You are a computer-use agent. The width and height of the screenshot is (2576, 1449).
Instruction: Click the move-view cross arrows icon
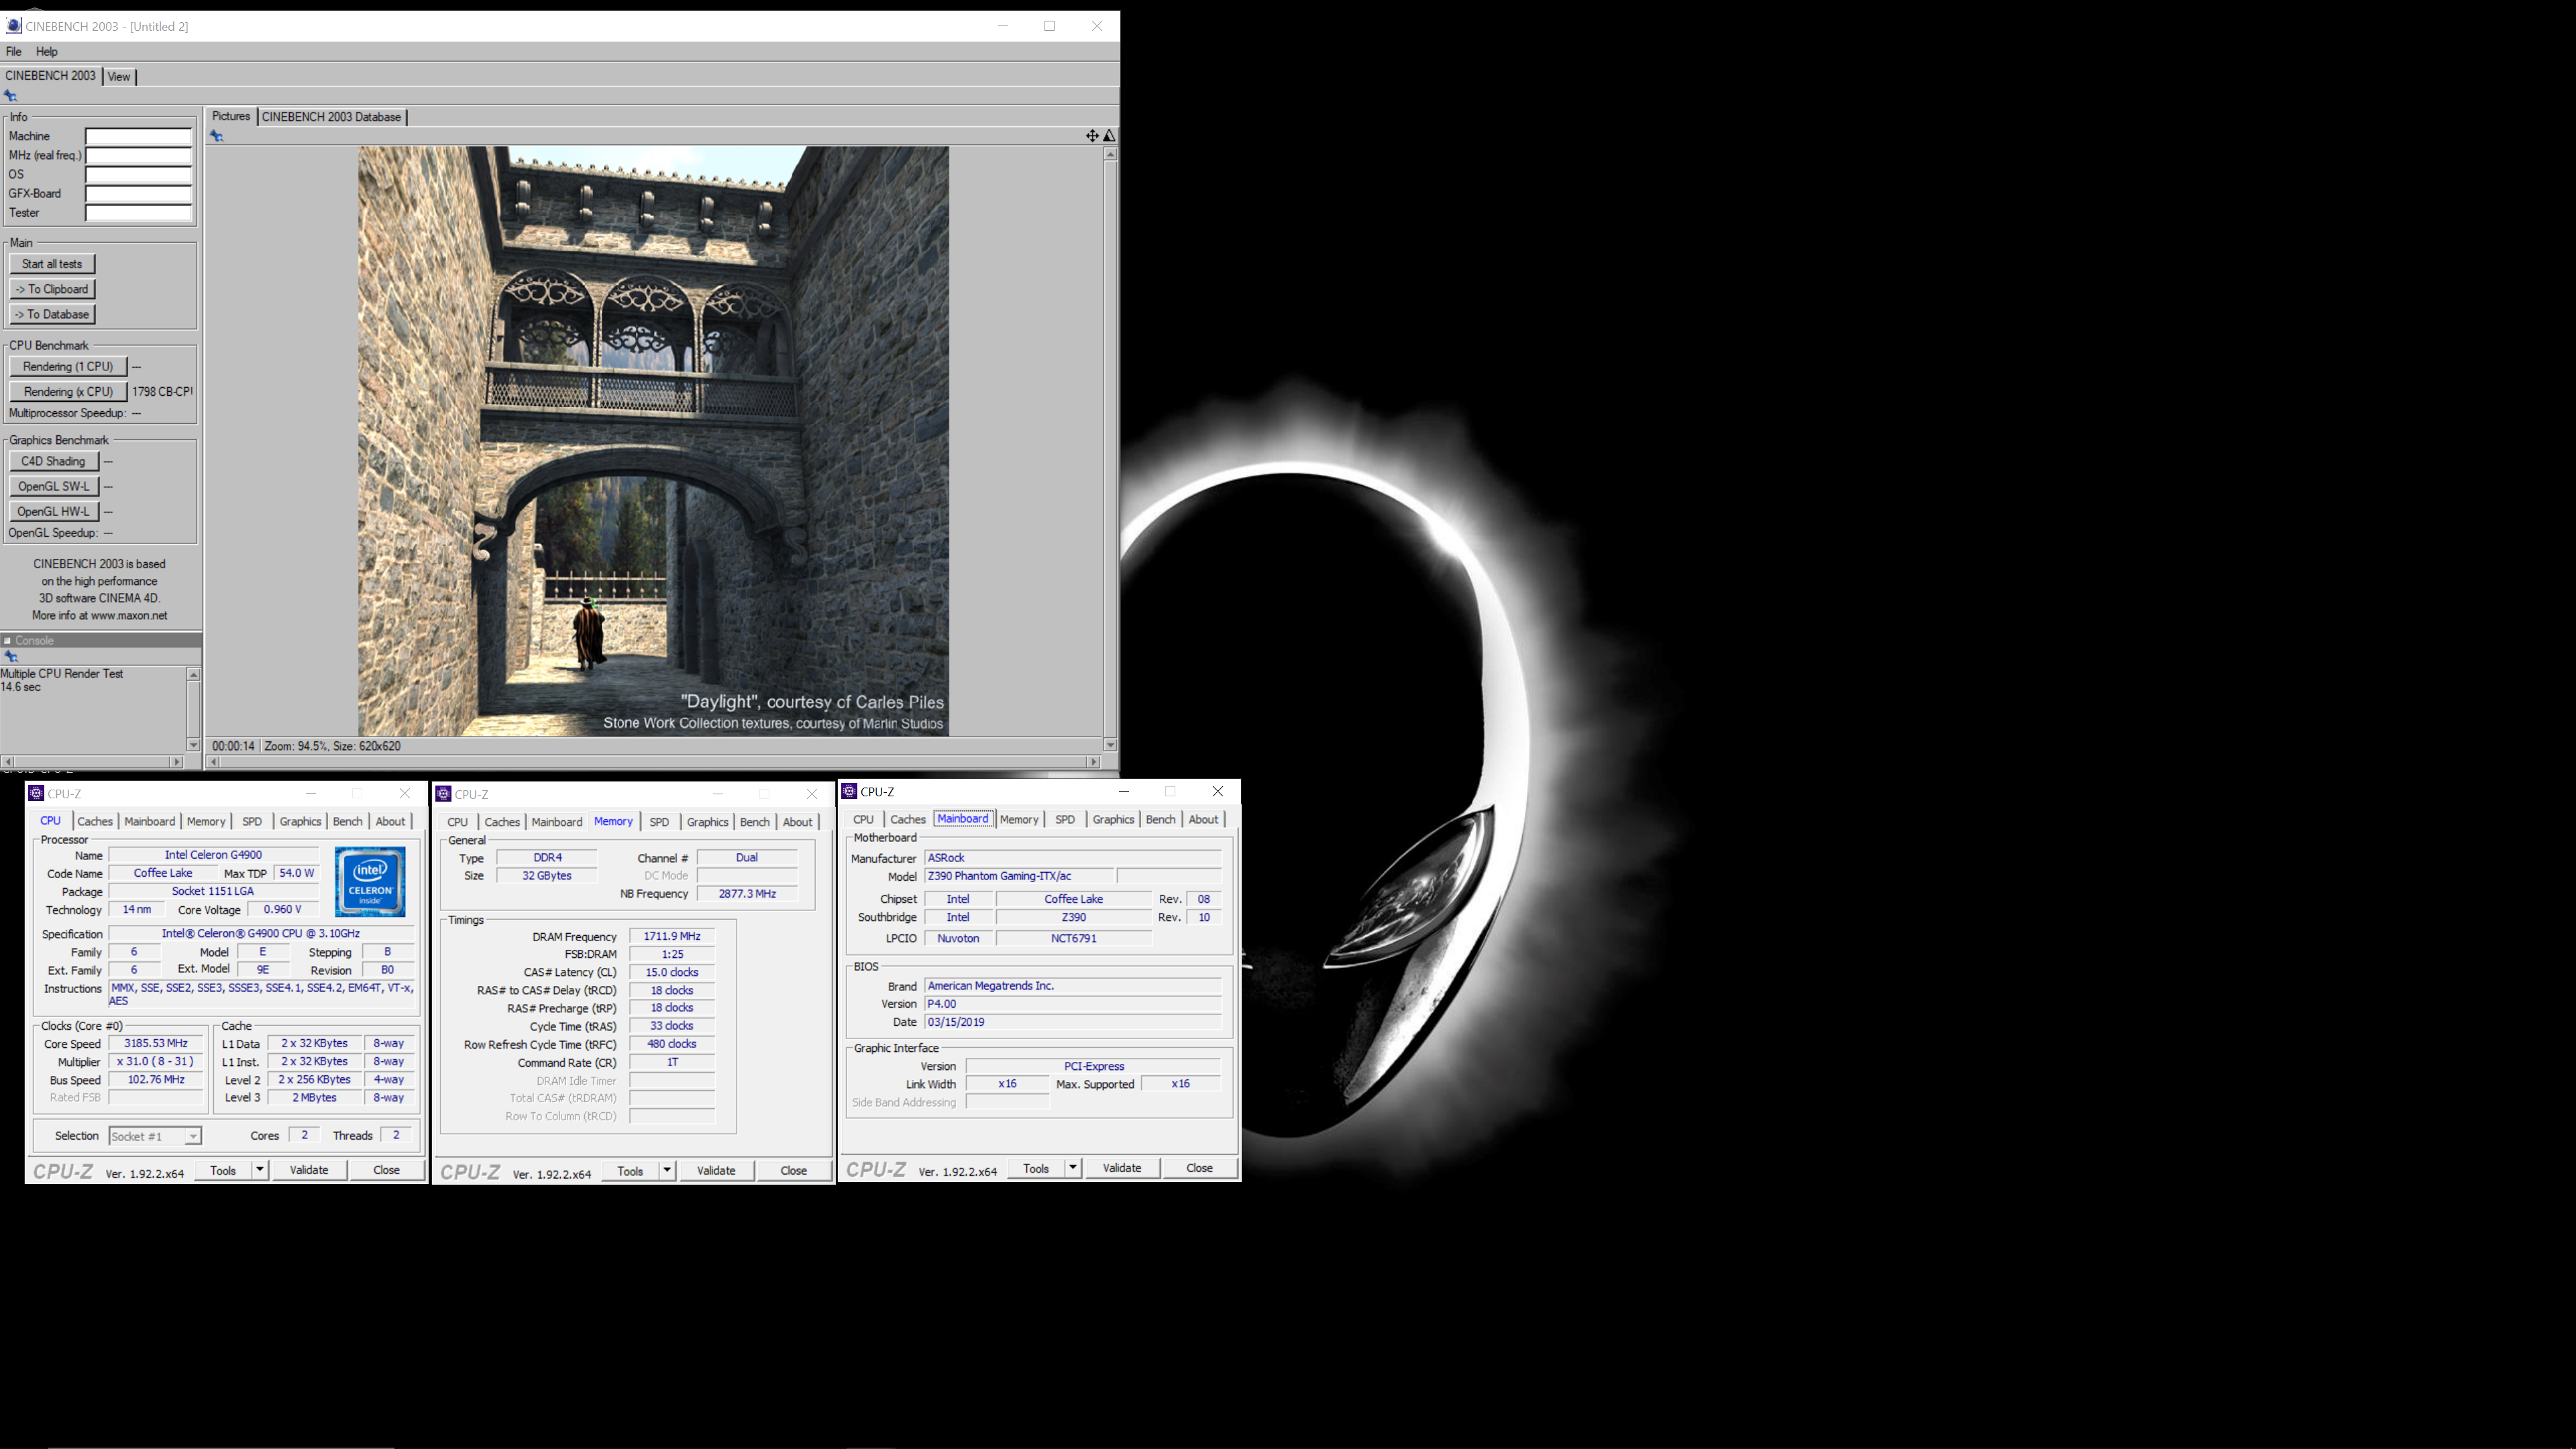click(x=1092, y=136)
